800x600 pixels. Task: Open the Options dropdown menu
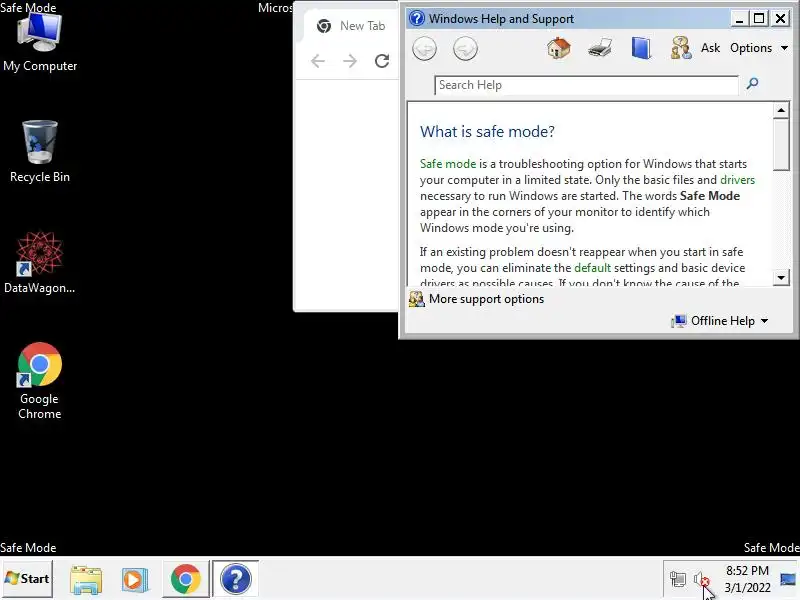759,48
